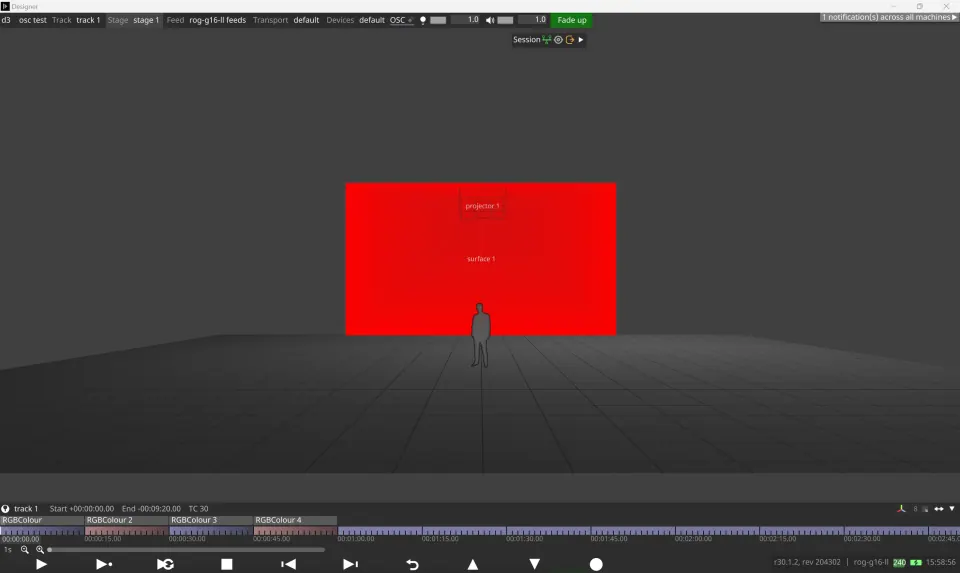This screenshot has height=573, width=960.
Task: Open the stage 1 editor
Action: 146,20
